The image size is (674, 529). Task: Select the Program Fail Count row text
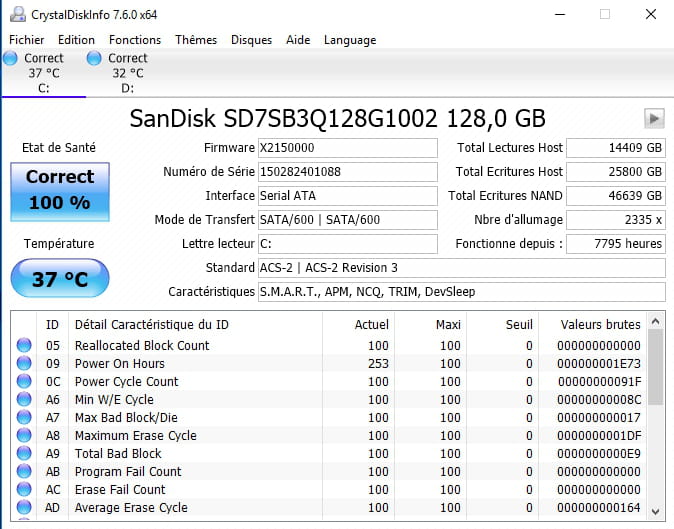pyautogui.click(x=128, y=472)
